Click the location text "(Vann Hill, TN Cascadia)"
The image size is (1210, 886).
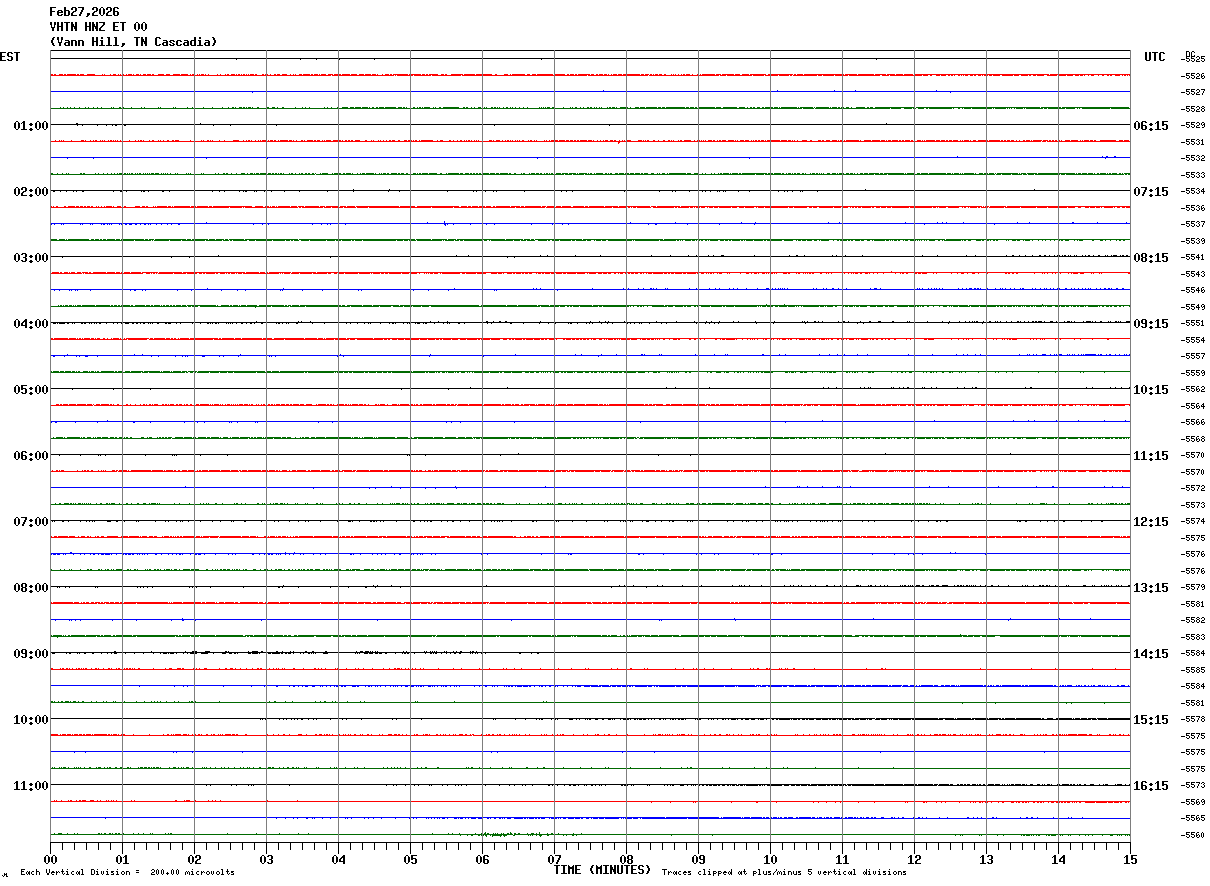click(x=133, y=42)
